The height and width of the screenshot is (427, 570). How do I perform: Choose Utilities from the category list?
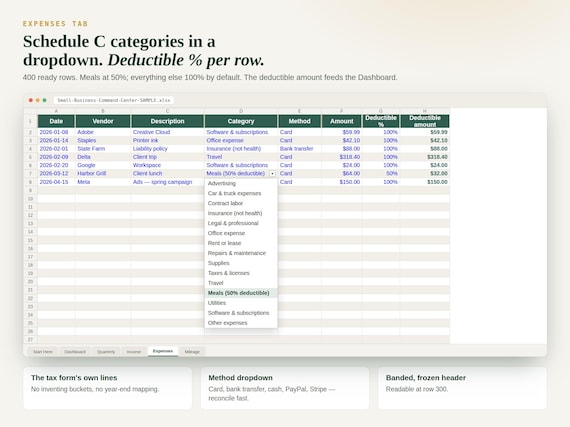(241, 303)
